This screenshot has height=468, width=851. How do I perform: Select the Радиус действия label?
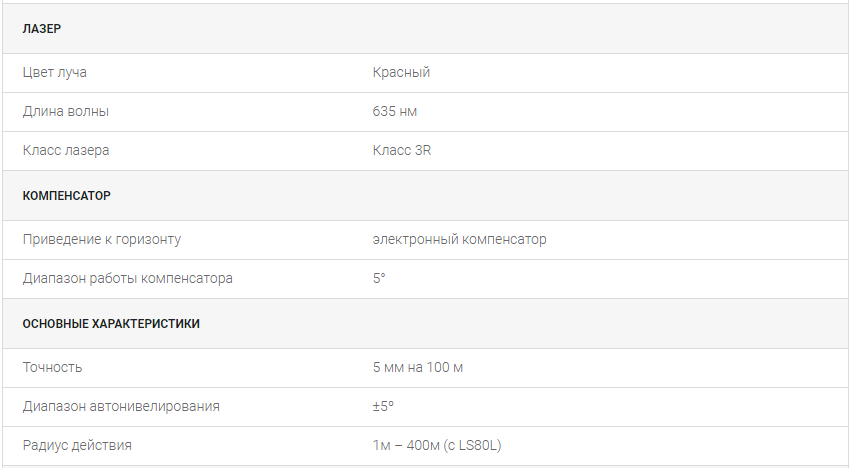point(77,446)
